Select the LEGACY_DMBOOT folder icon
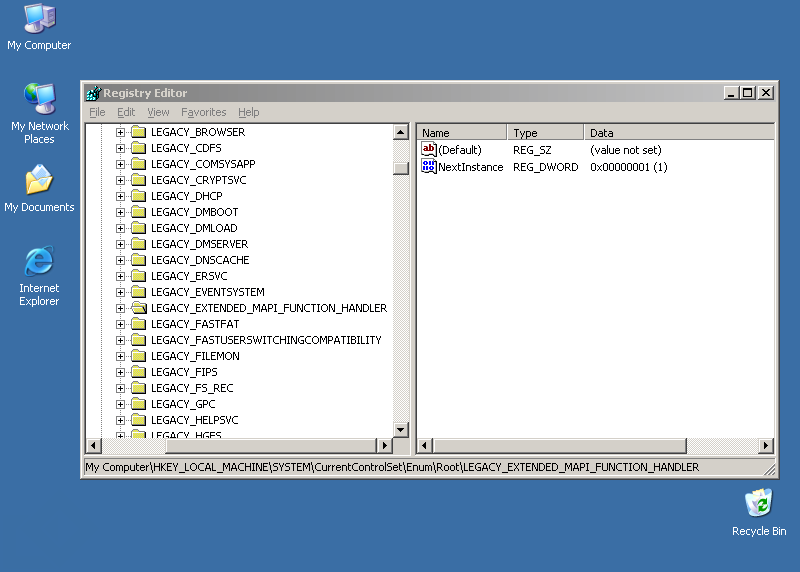800x572 pixels. [139, 212]
